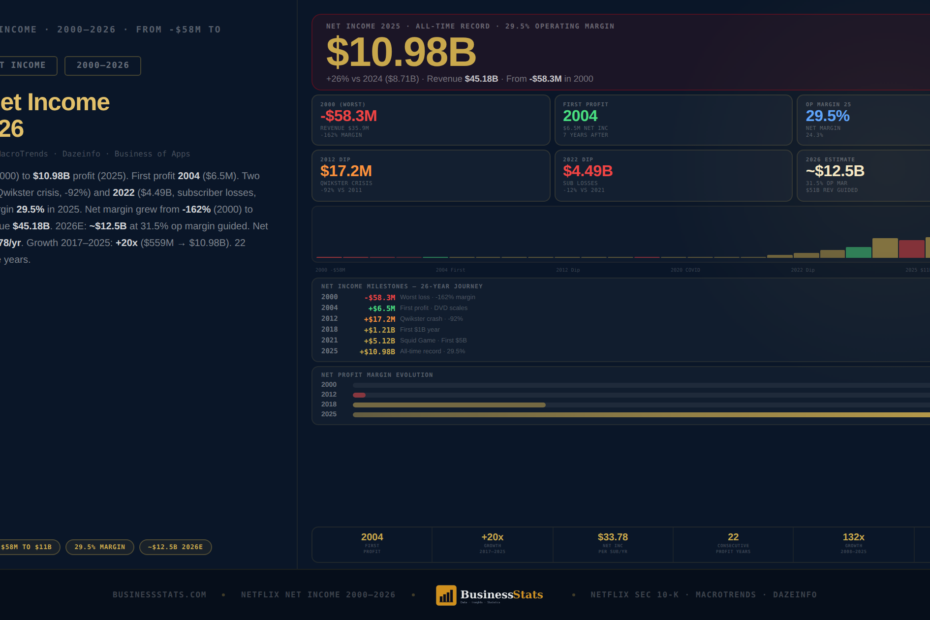Click the 2025 full-width margin bar
This screenshot has width=930, height=620.
click(641, 415)
